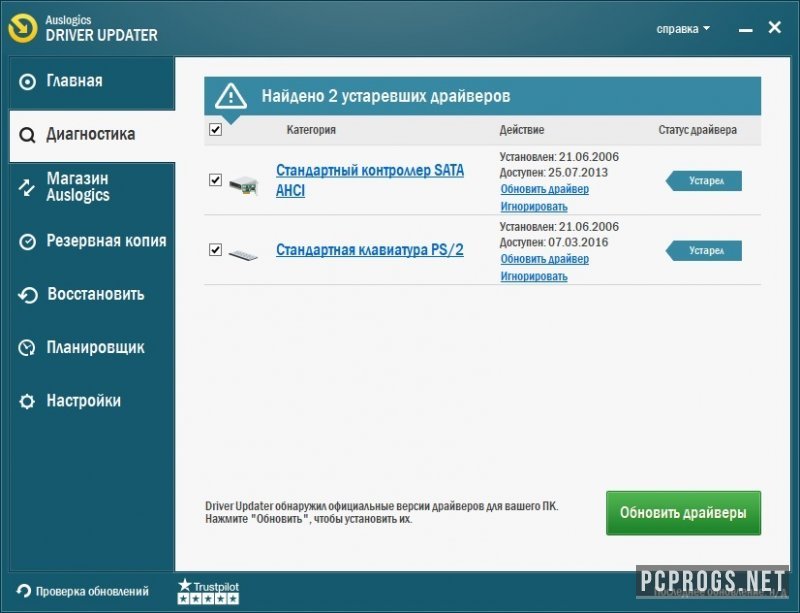Click the Auslogics Driver Updater logo icon
800x613 pixels.
[x=23, y=28]
